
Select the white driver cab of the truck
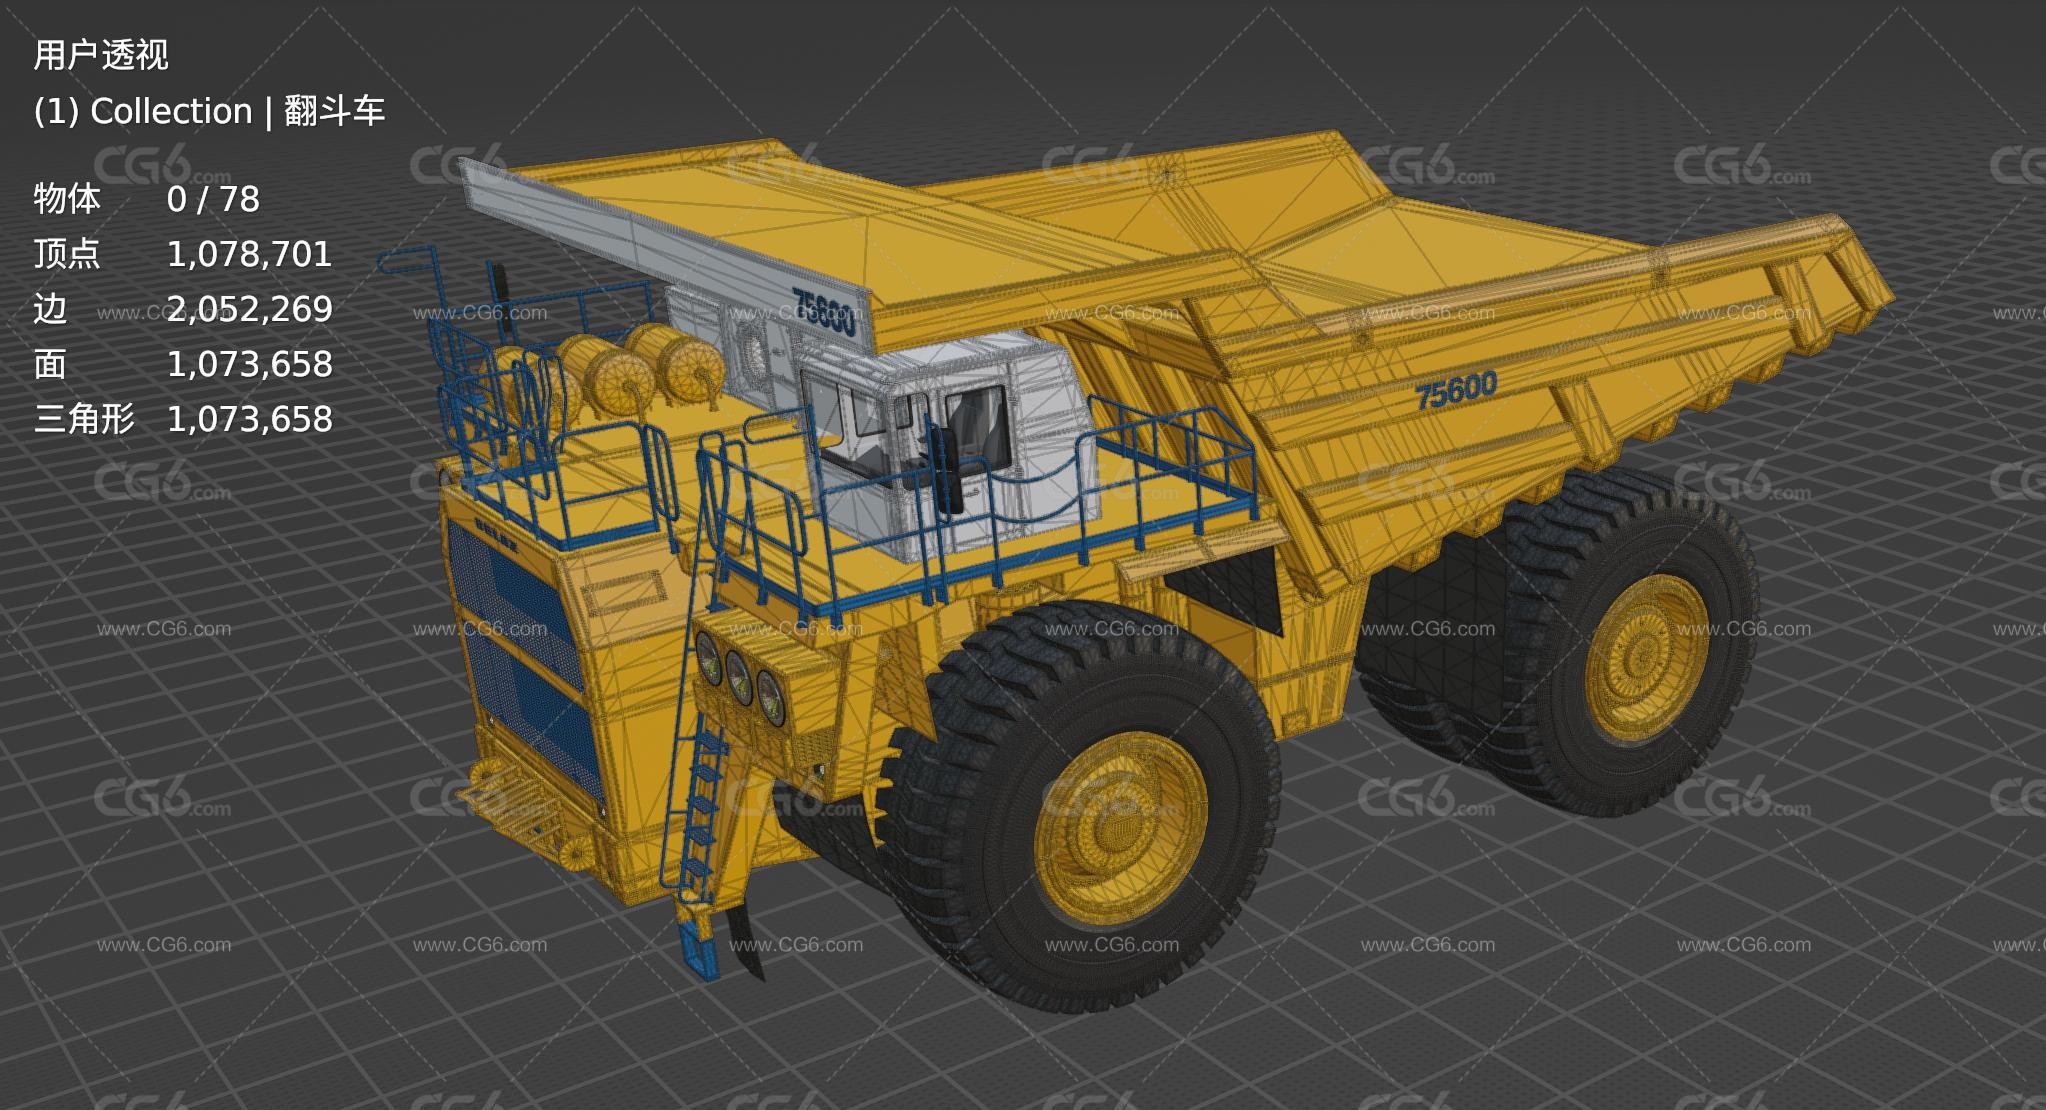pos(947,445)
